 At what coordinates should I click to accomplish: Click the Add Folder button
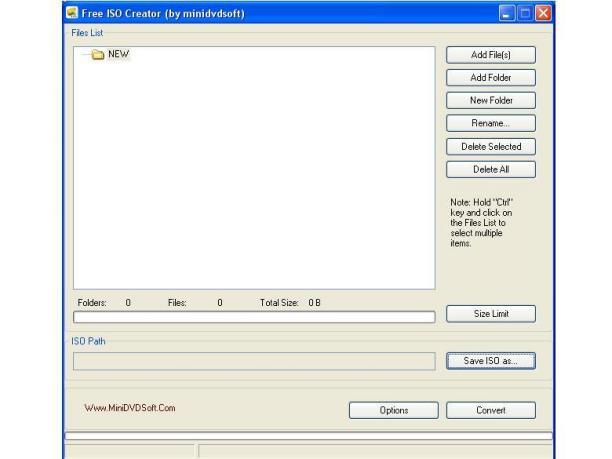pos(490,78)
